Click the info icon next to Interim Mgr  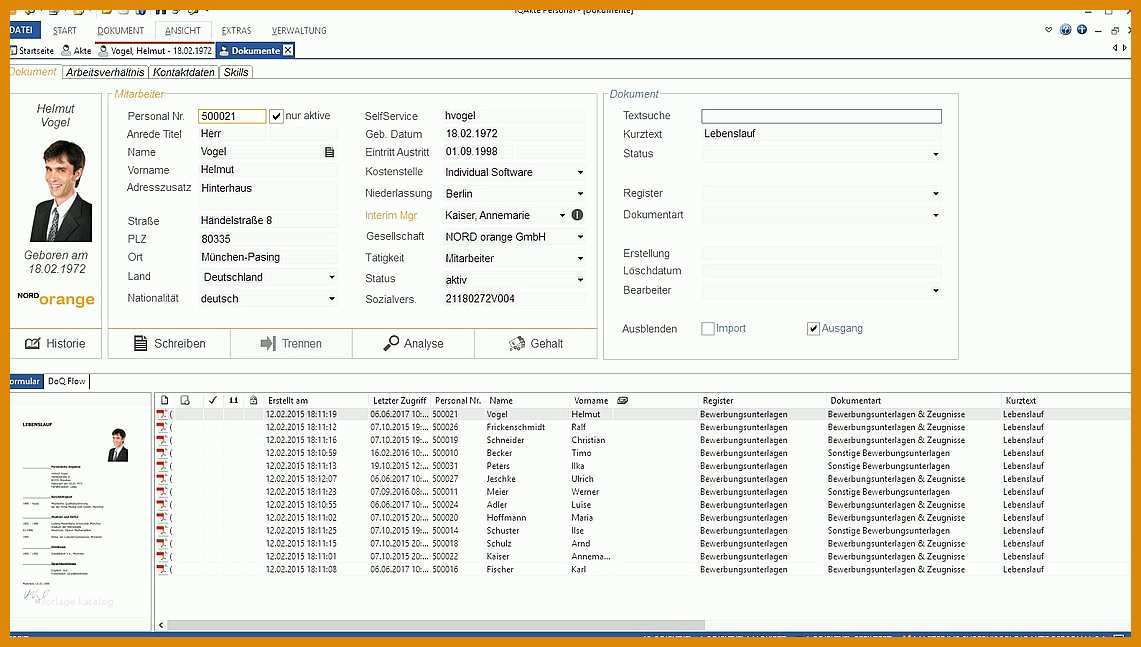tap(577, 215)
